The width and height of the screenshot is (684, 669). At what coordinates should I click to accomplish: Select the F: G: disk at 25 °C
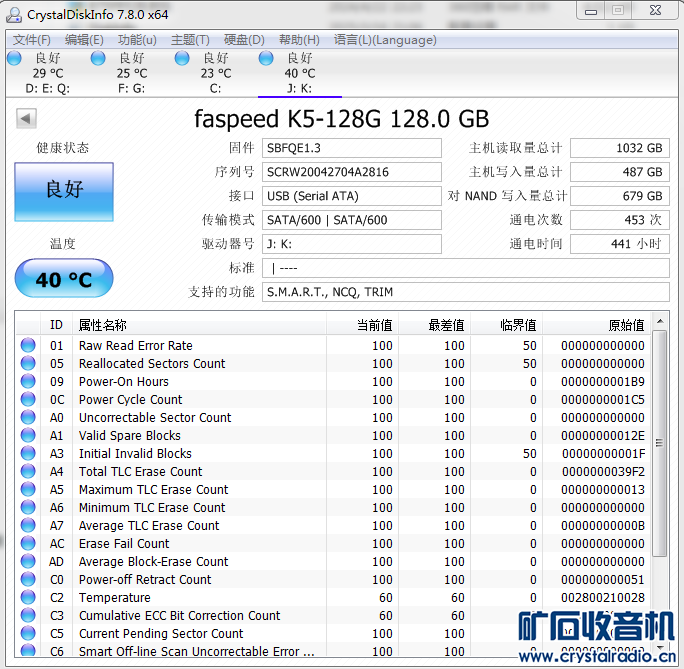coord(131,72)
